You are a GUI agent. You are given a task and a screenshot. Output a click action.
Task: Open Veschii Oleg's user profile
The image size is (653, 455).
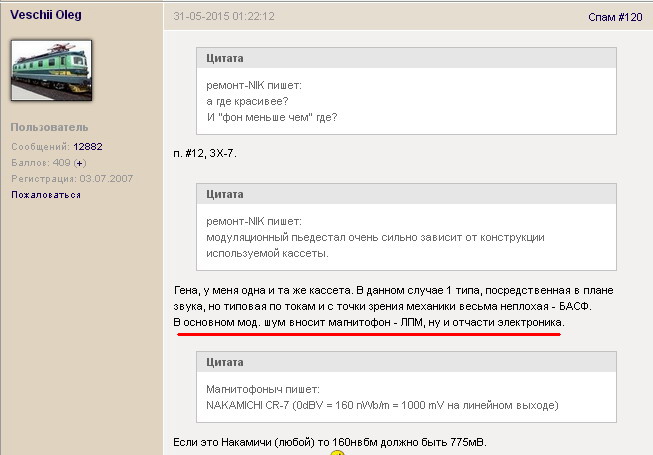tap(46, 17)
